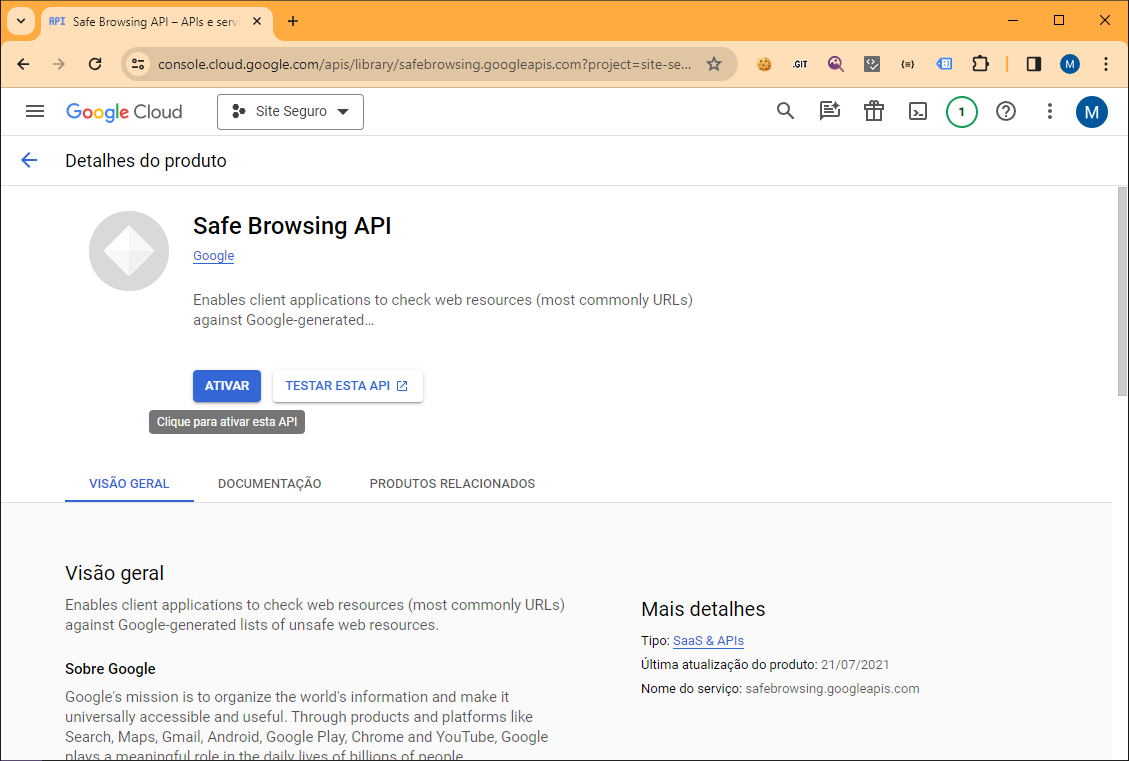Open the .GIT extension icon
The image size is (1129, 761).
click(800, 64)
